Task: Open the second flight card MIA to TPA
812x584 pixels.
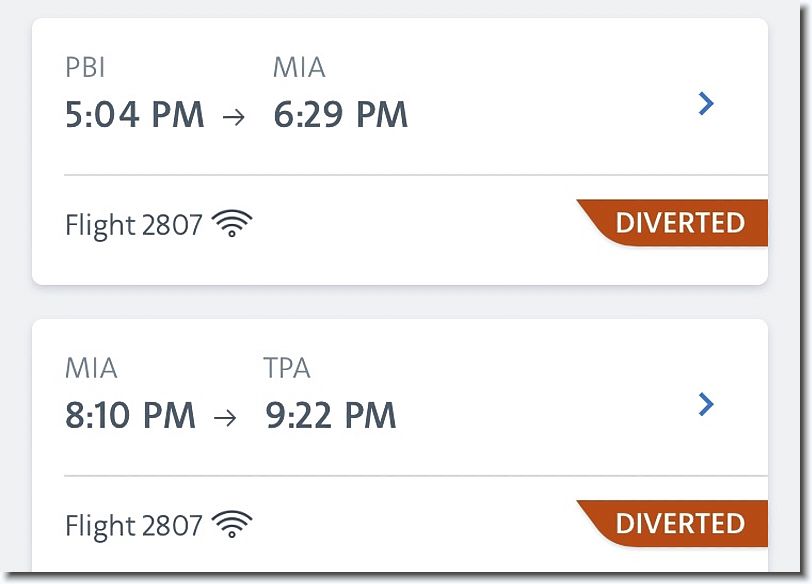Action: tap(400, 446)
